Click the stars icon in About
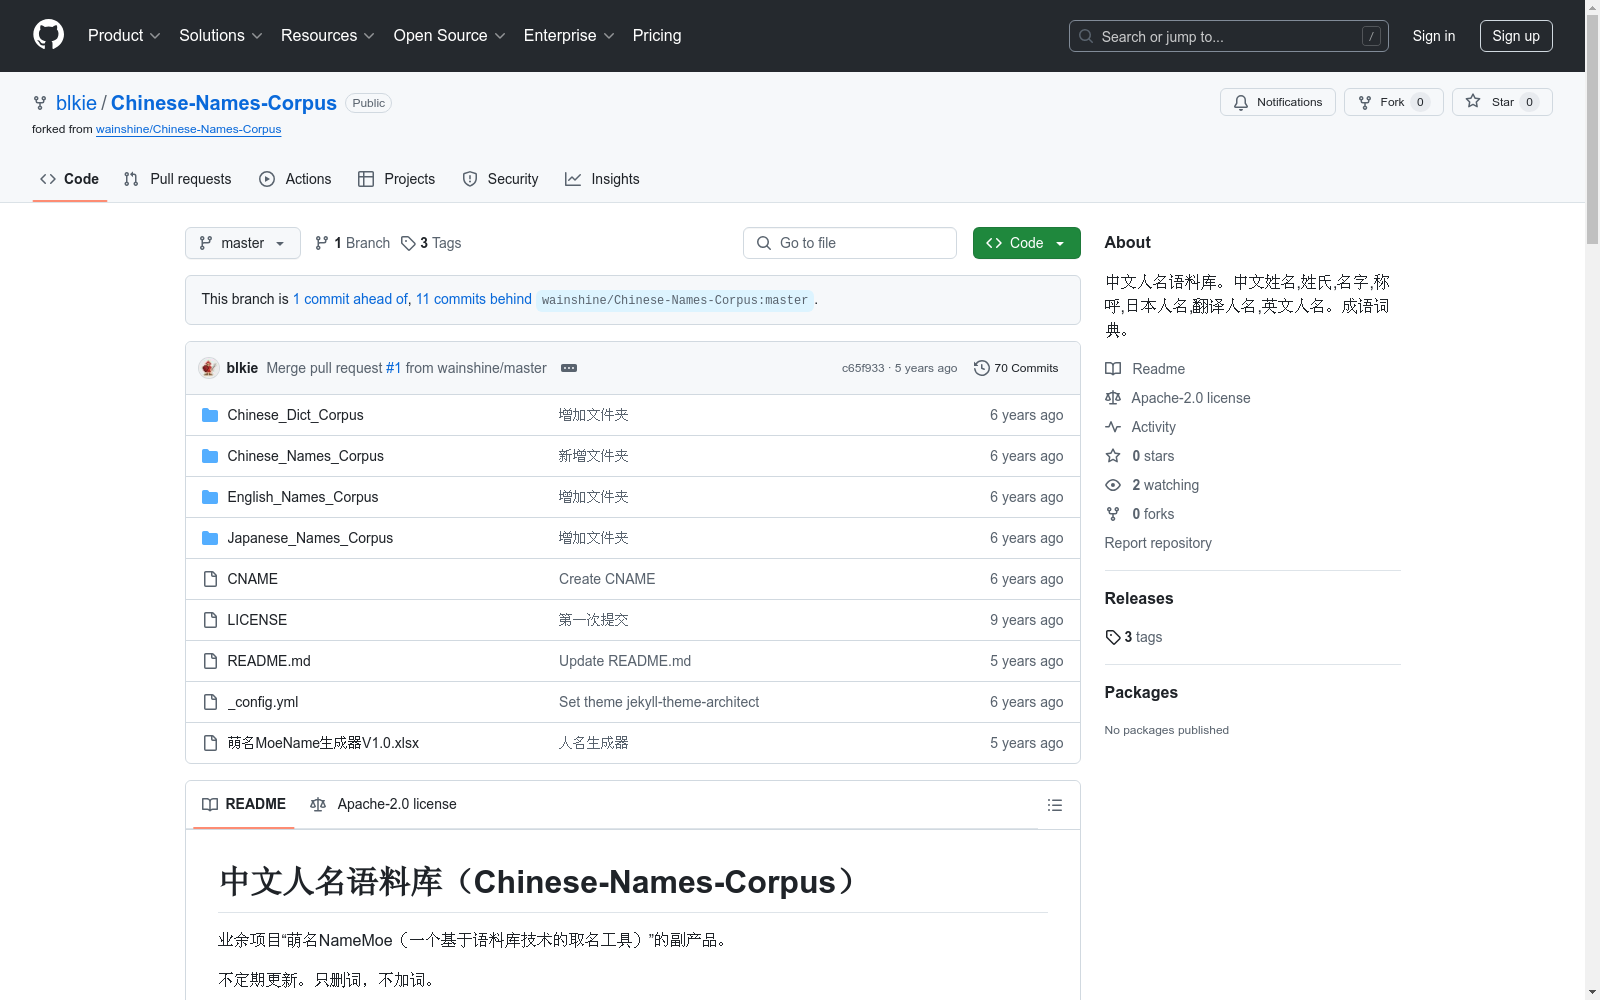1600x1000 pixels. point(1113,456)
